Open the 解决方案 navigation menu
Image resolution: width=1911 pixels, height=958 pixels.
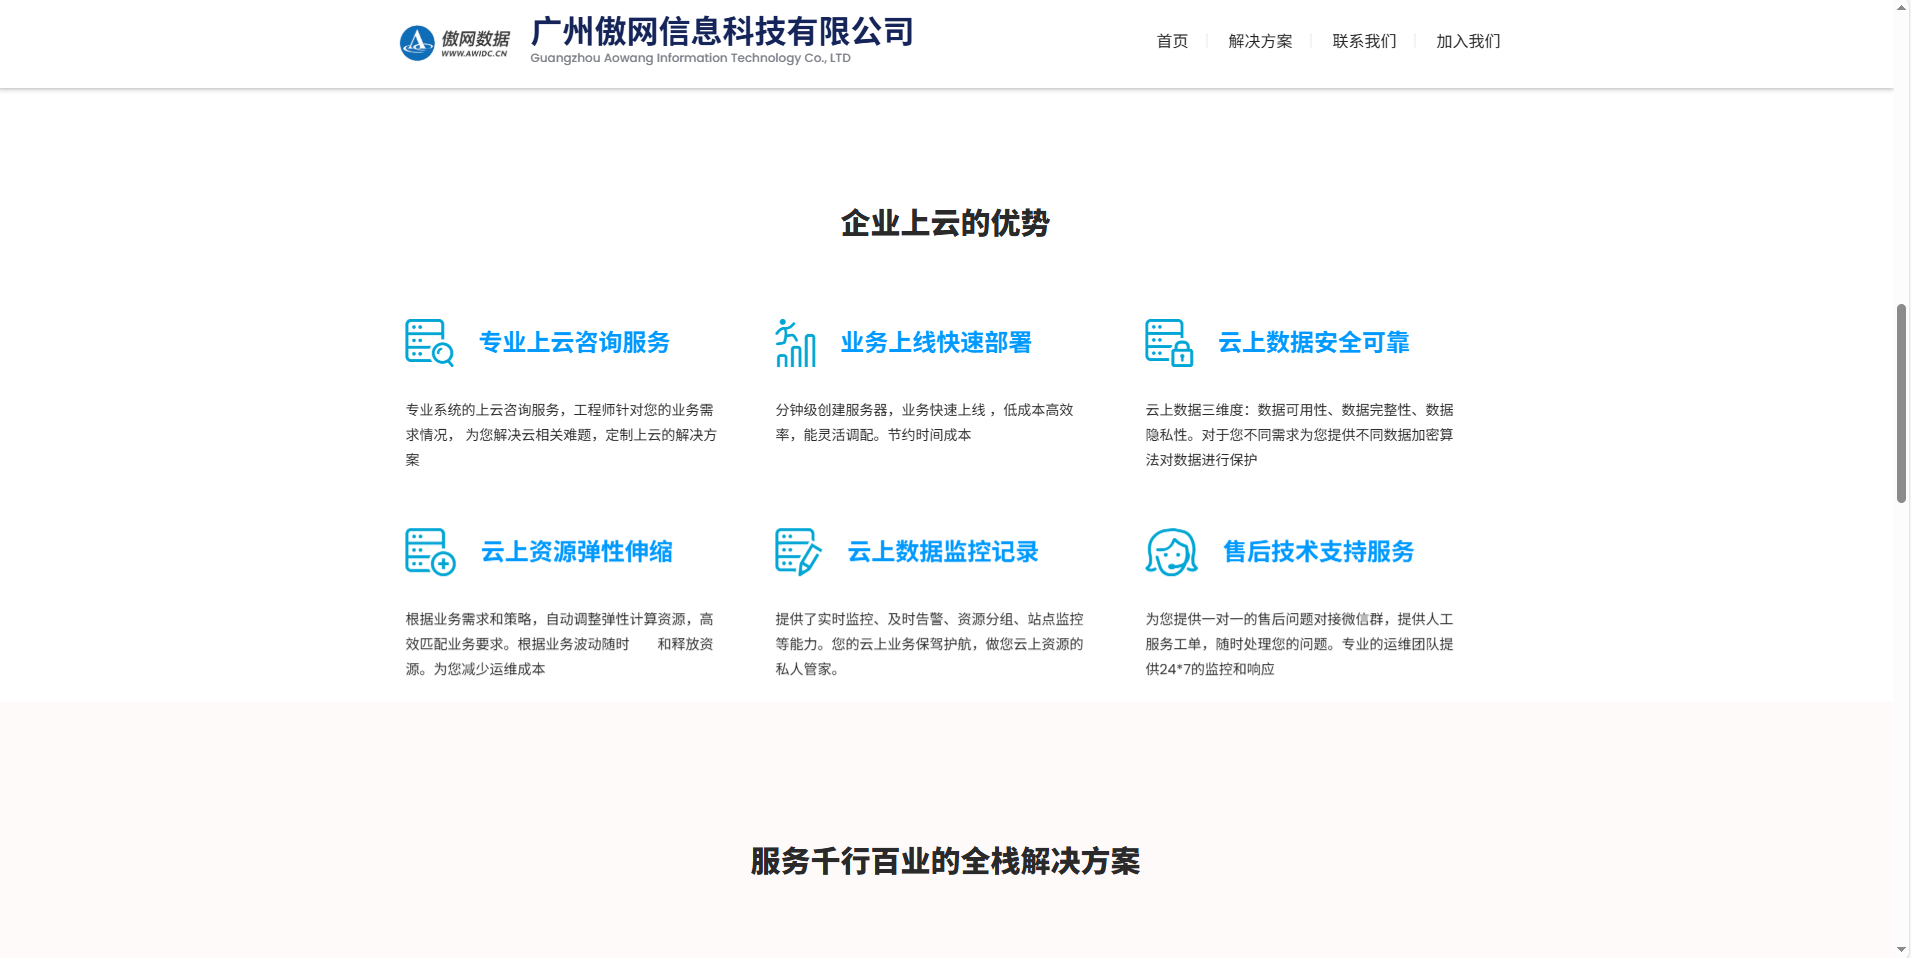tap(1260, 41)
